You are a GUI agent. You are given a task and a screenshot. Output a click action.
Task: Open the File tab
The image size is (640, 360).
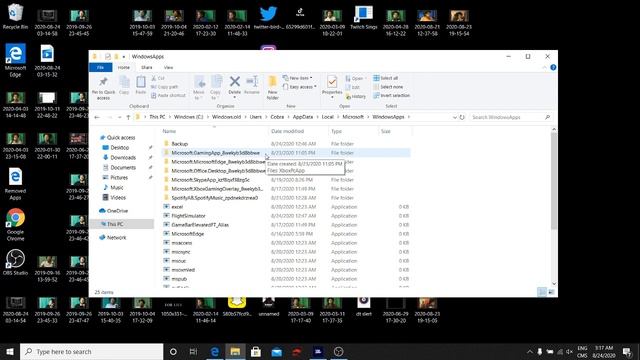[x=100, y=67]
